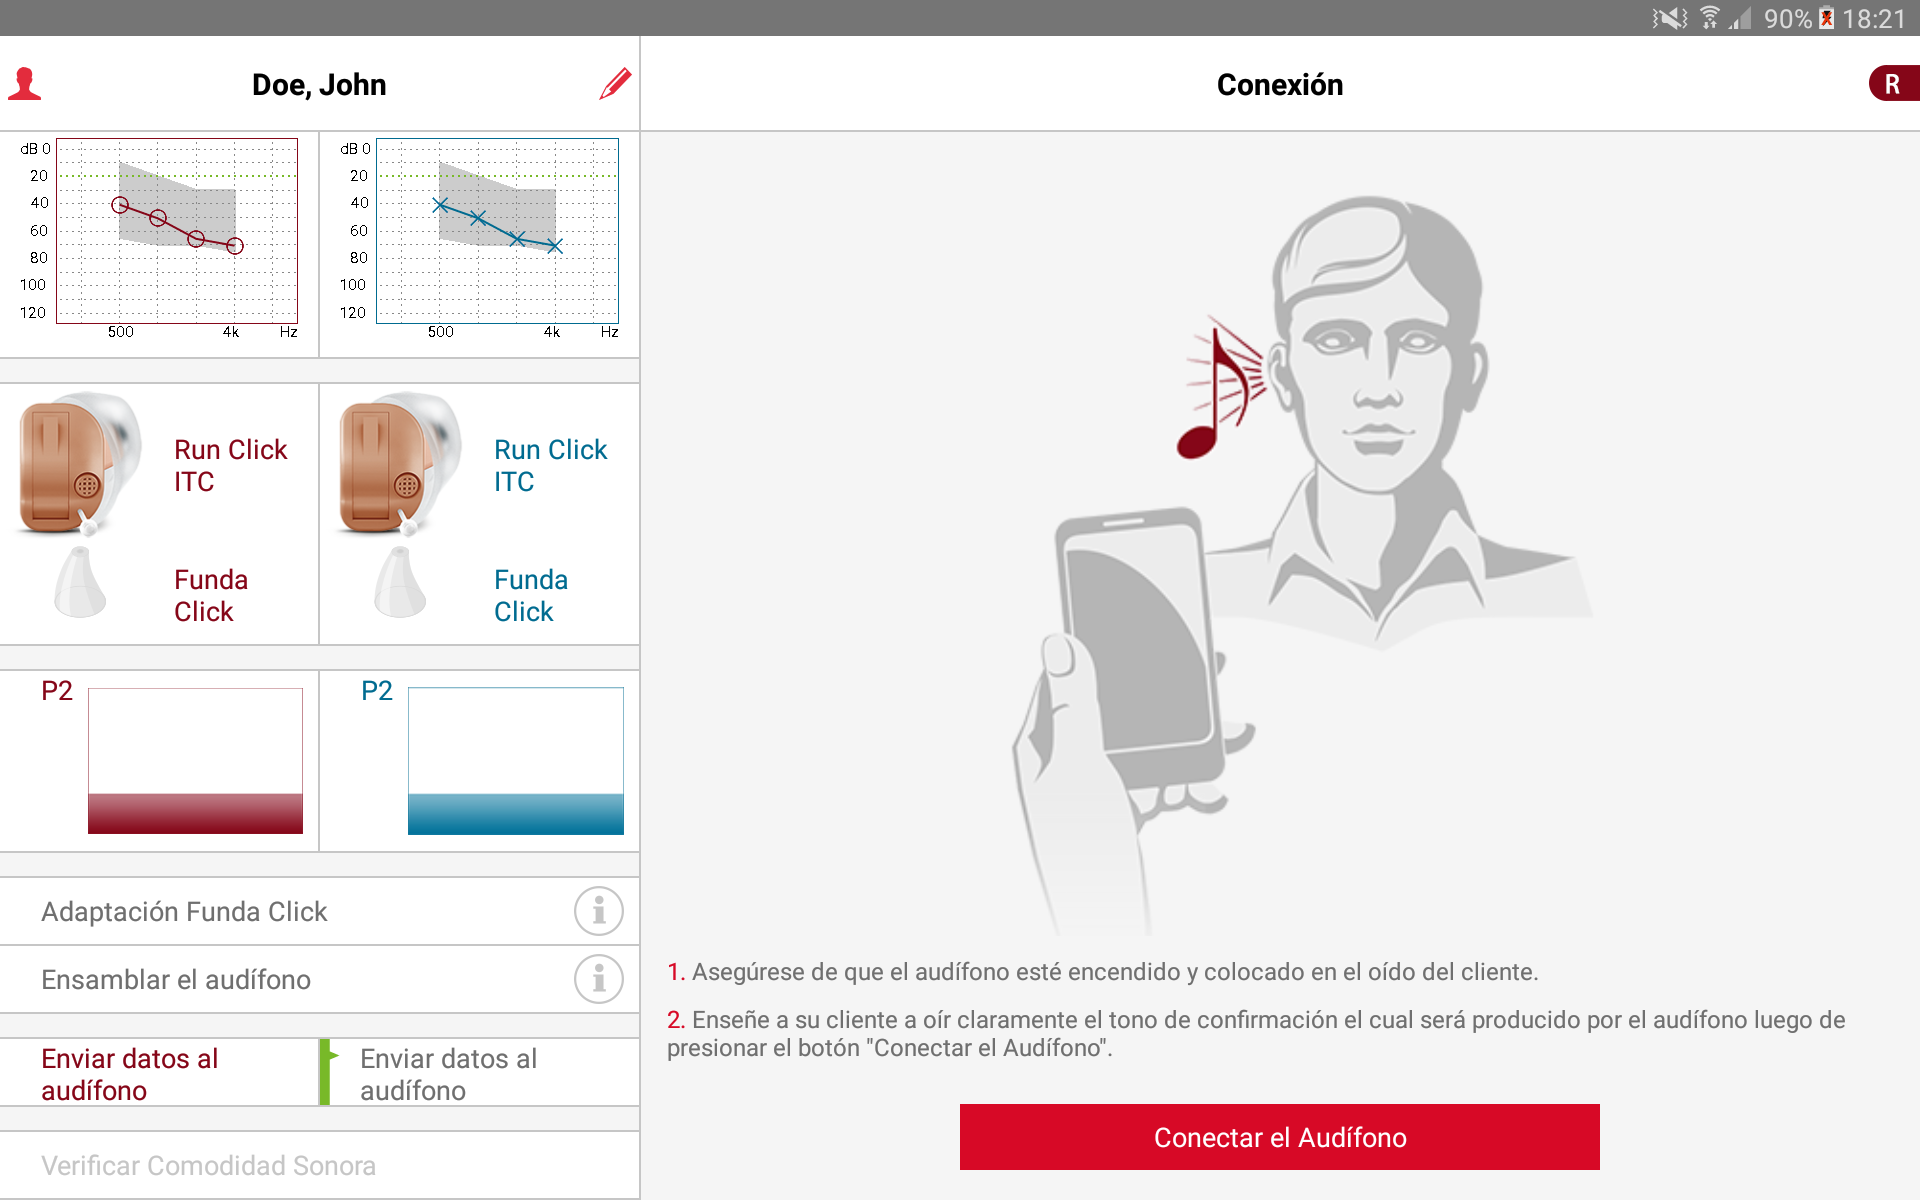Tap the second instruction about tono de confirmación
The image size is (1920, 1200).
(1256, 1034)
